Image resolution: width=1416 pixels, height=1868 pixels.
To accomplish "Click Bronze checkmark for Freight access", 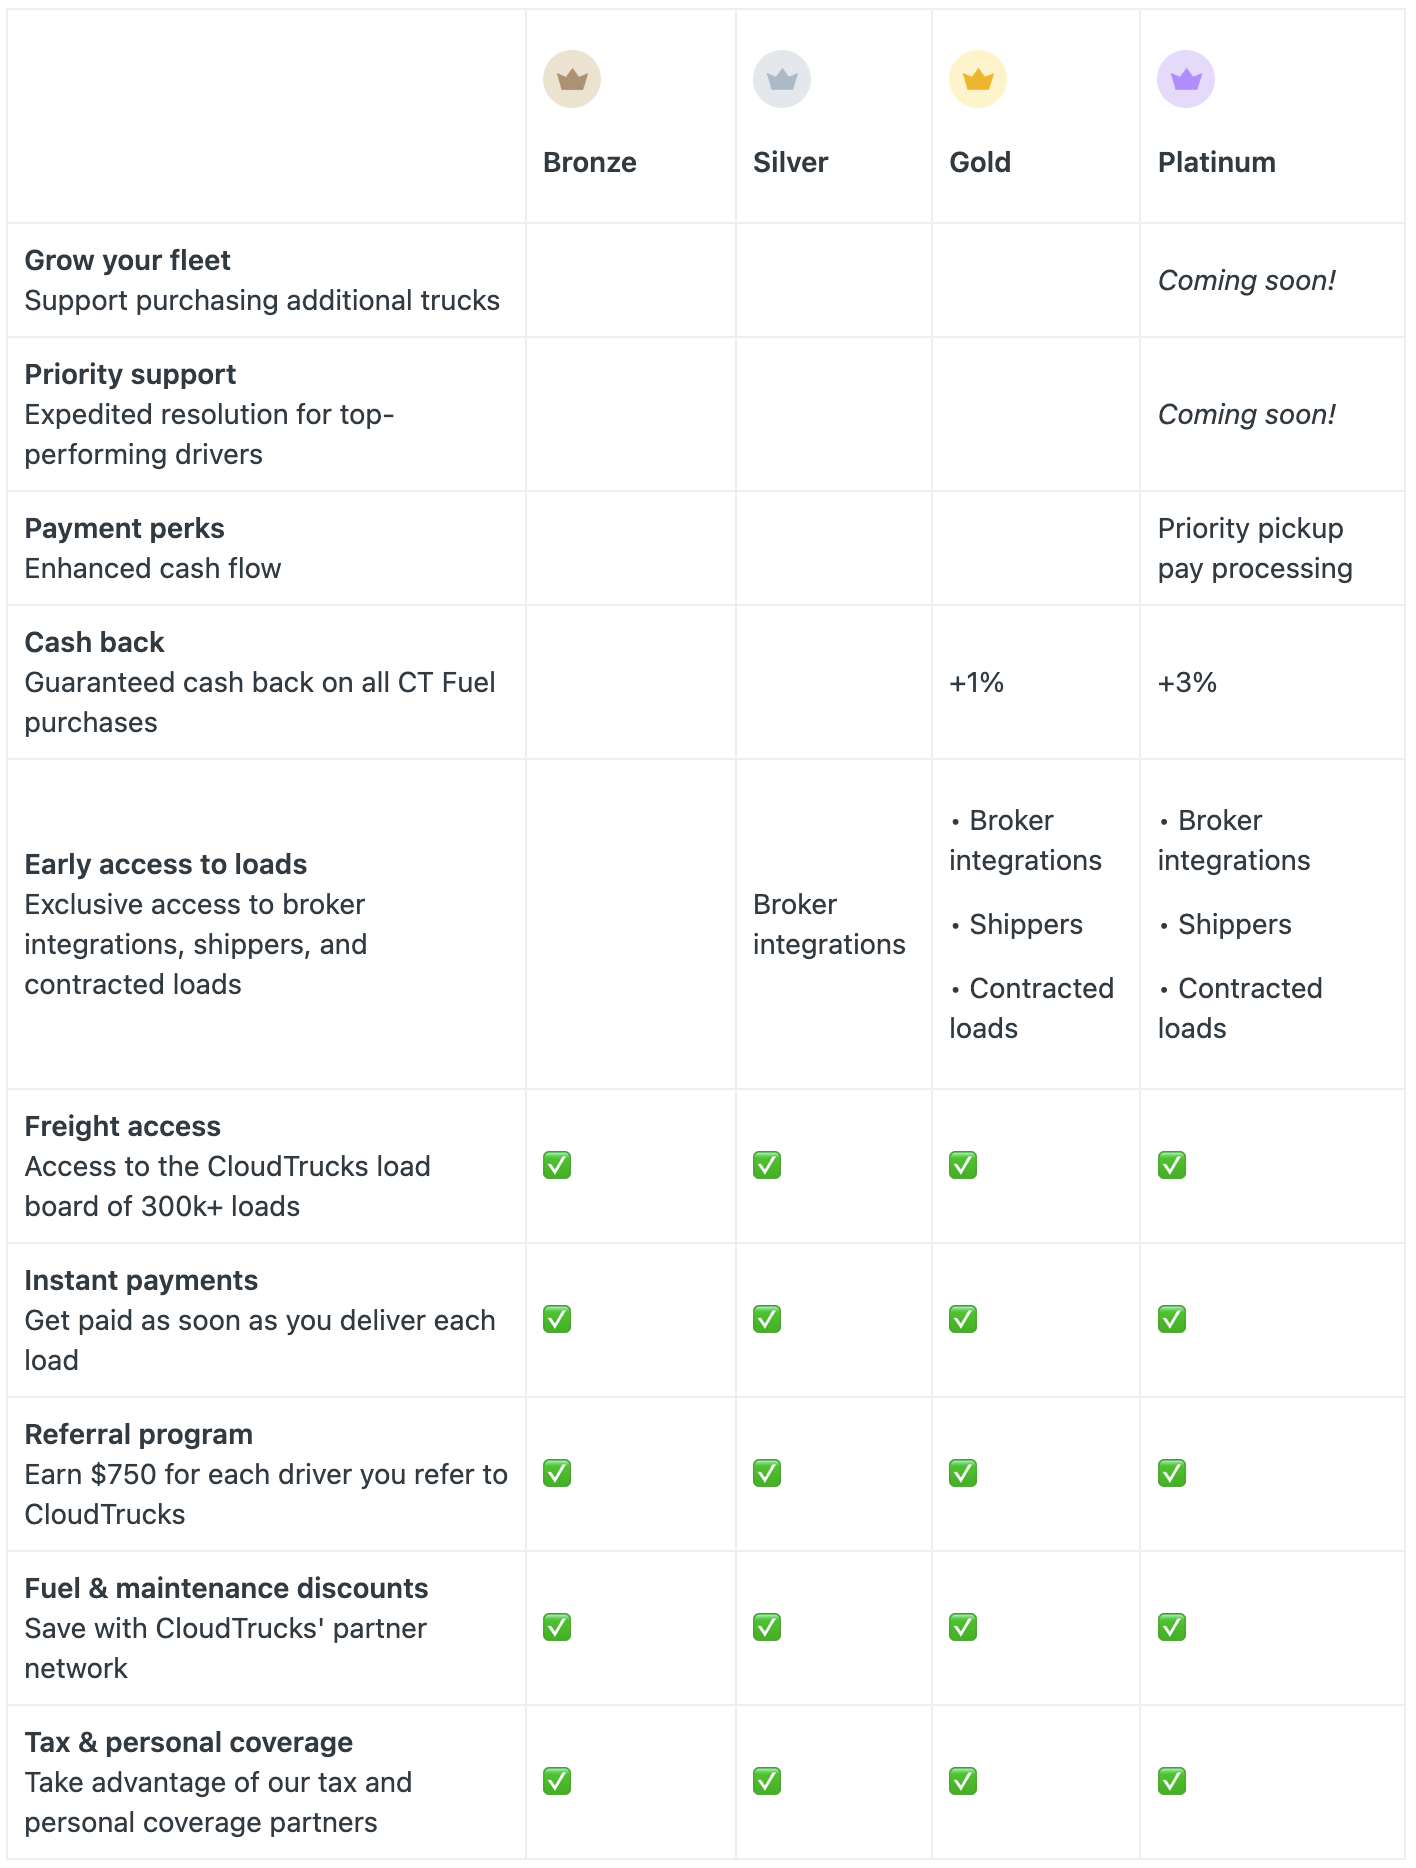I will 557,1165.
